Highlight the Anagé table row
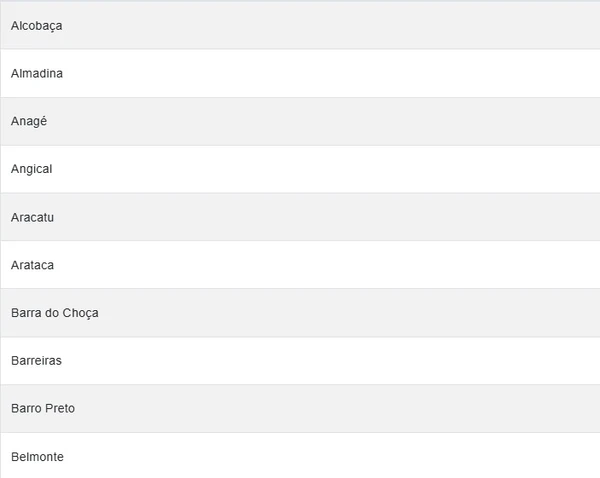The width and height of the screenshot is (600, 478). [x=300, y=121]
